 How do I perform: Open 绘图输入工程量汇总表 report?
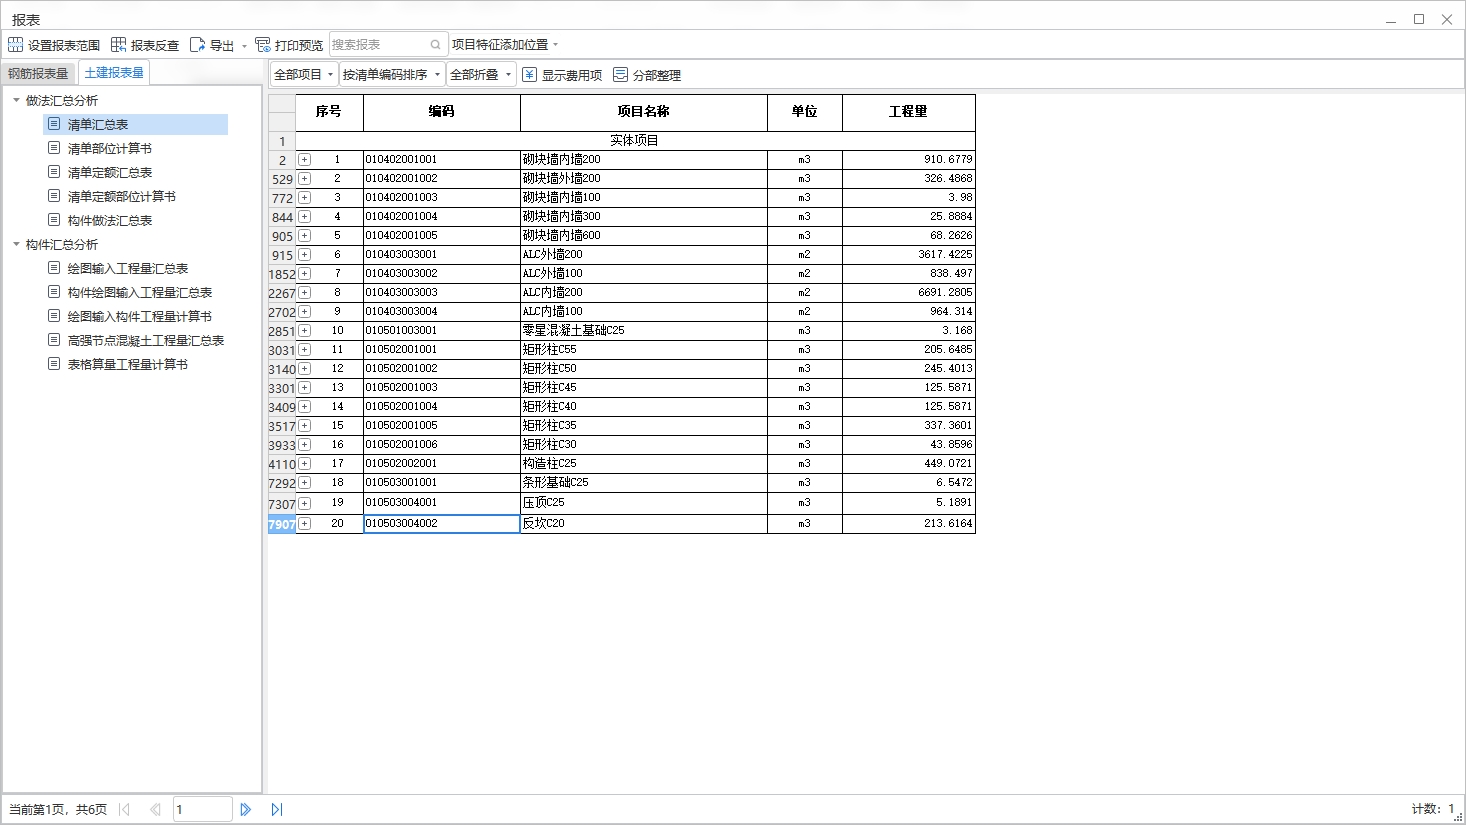pyautogui.click(x=128, y=268)
